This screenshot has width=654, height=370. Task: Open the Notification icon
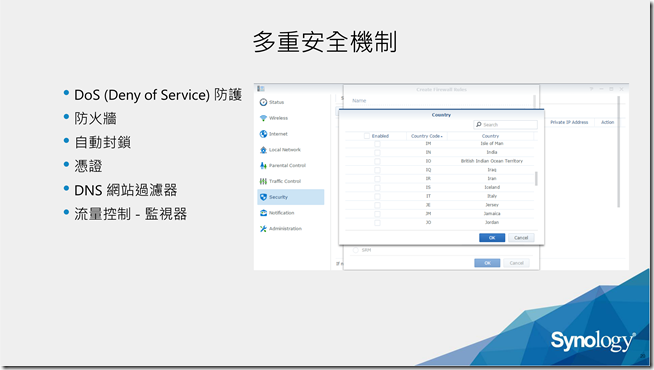coord(263,213)
